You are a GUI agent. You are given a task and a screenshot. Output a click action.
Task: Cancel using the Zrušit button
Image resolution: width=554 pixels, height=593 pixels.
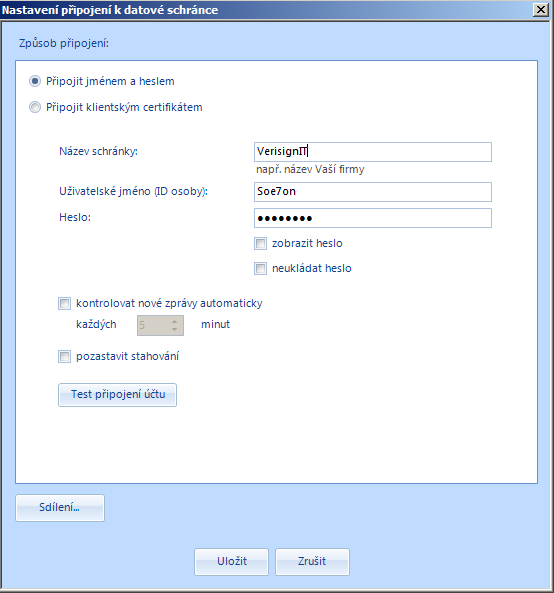[312, 562]
